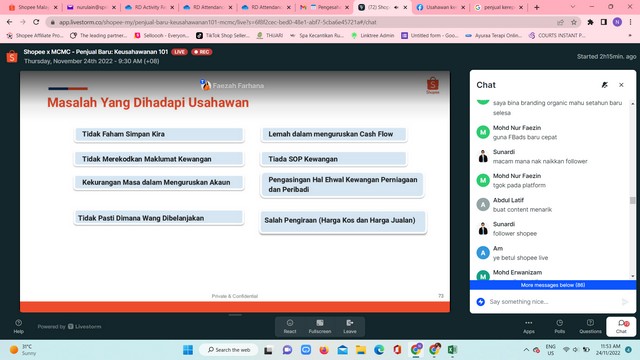Image resolution: width=640 pixels, height=360 pixels.
Task: Expand hidden bookmarks chevron in bookmarks bar
Action: point(630,36)
